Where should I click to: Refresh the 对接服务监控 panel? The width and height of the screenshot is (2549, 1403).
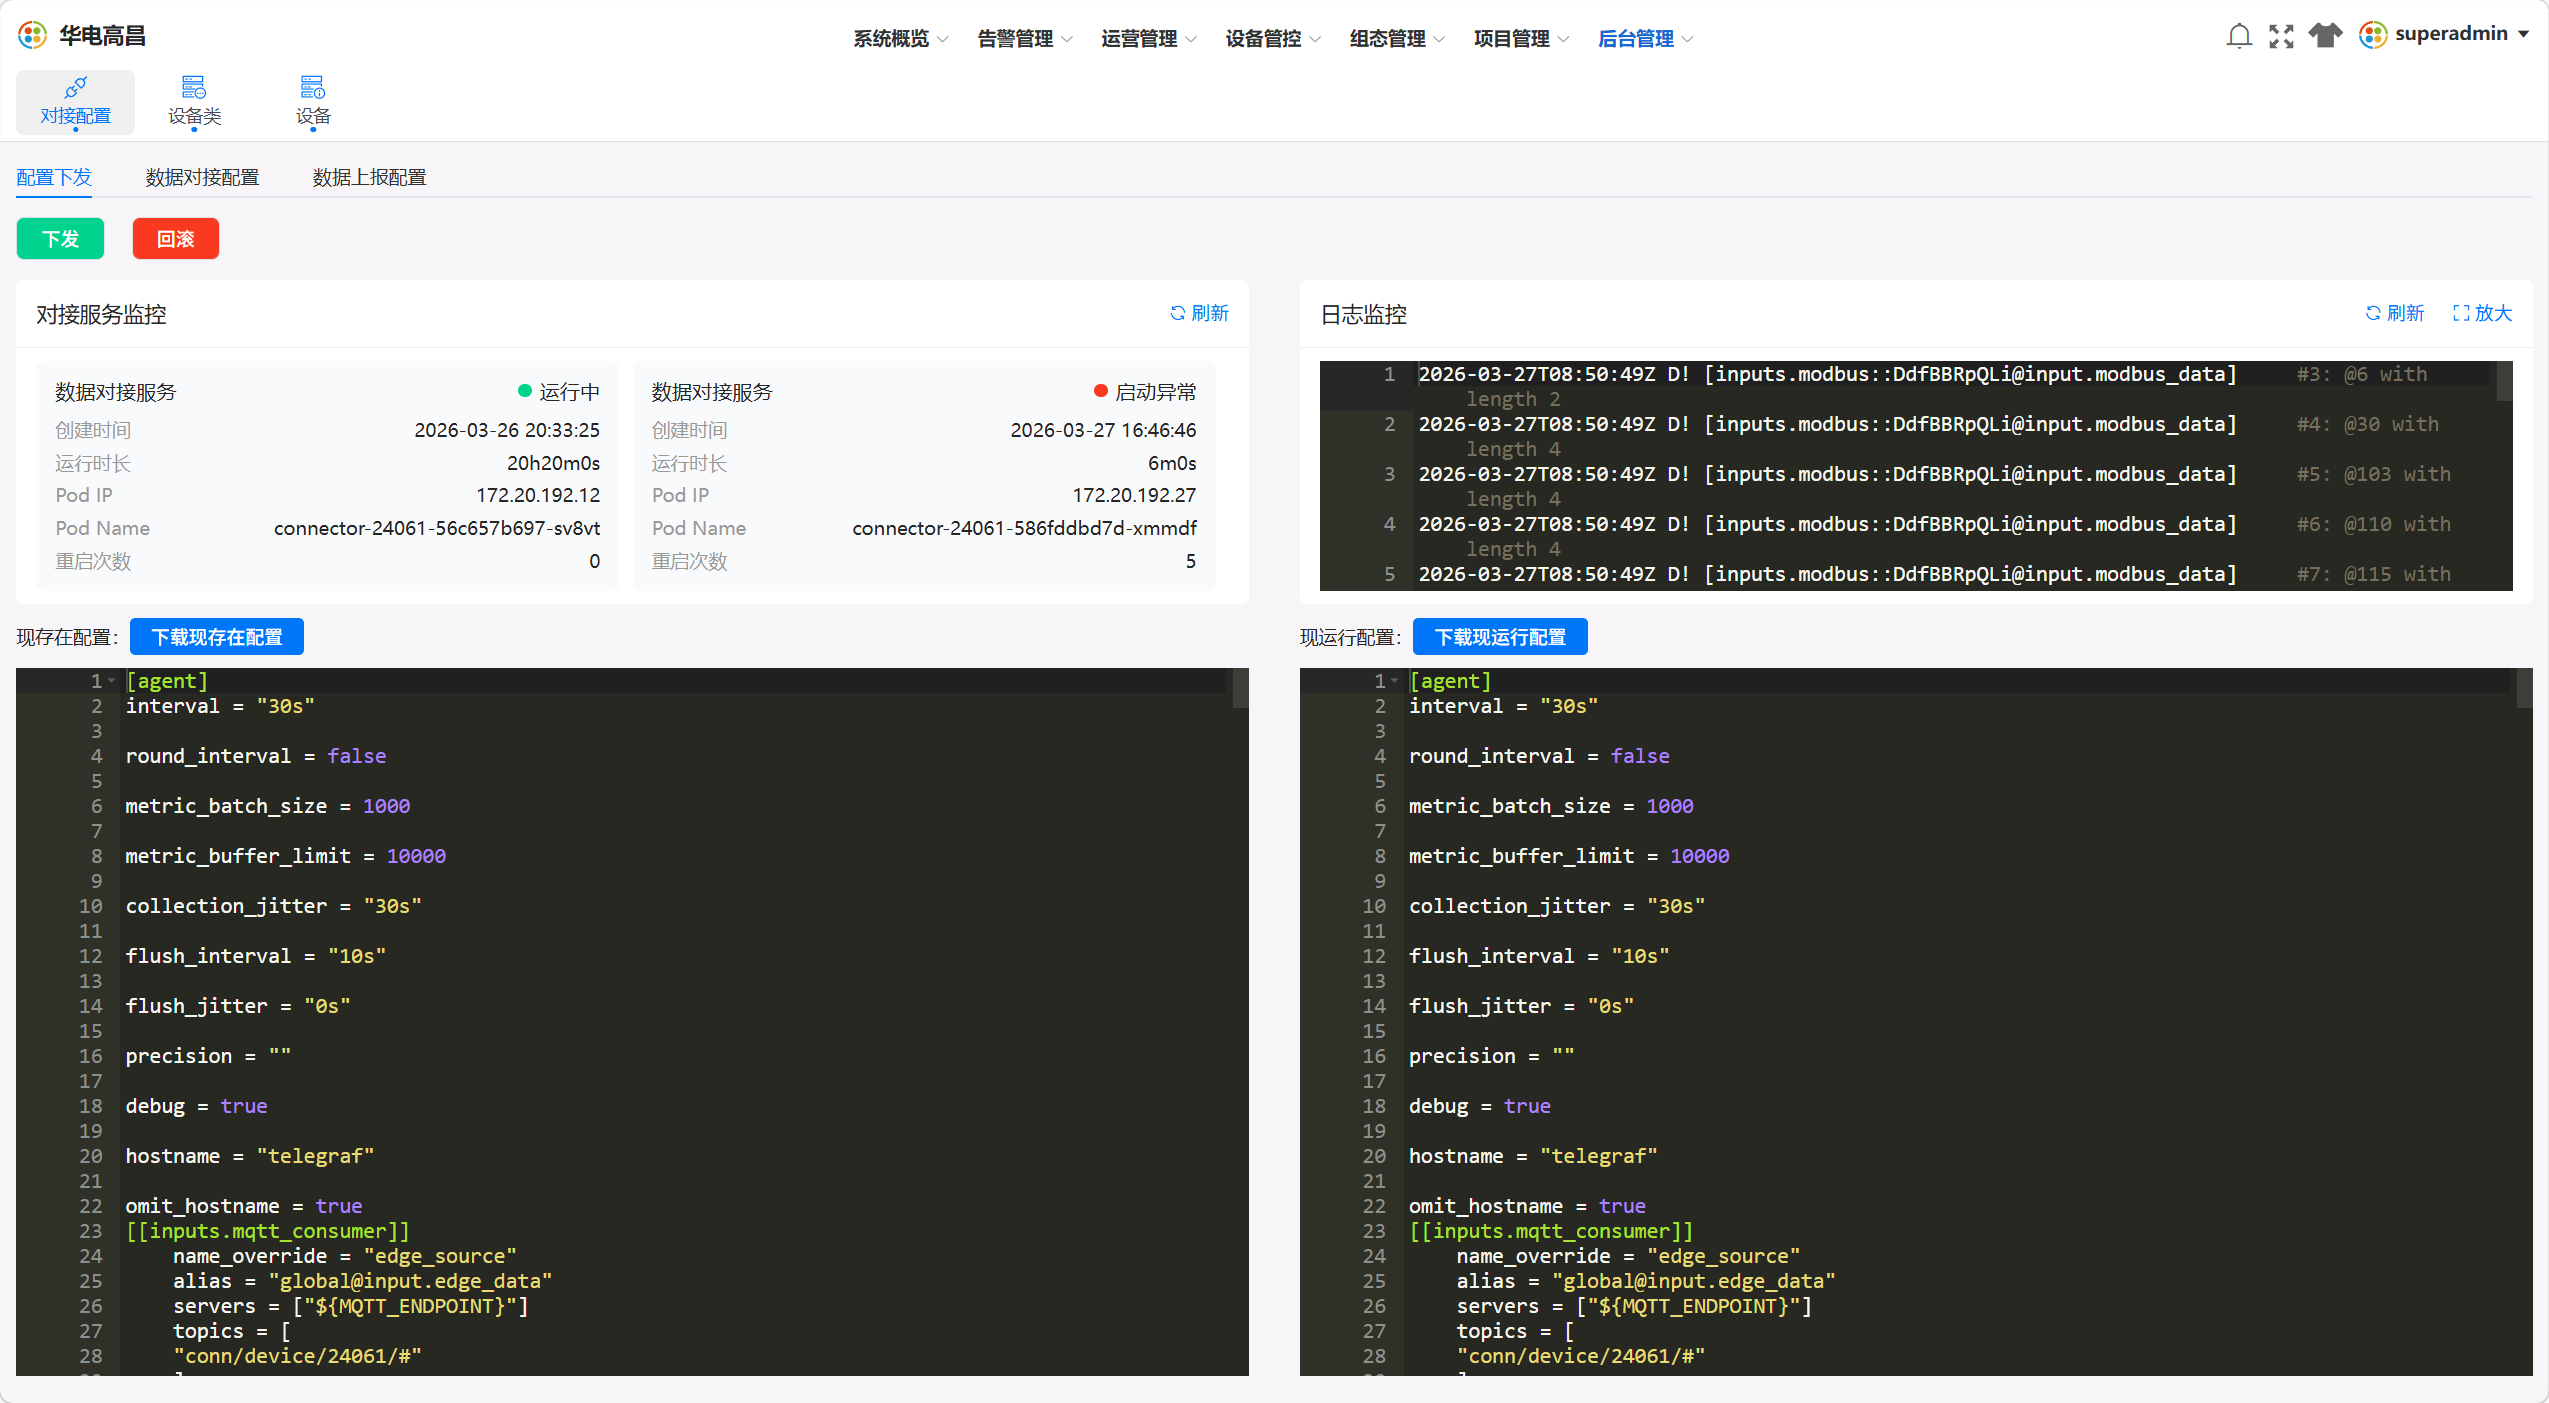coord(1198,313)
